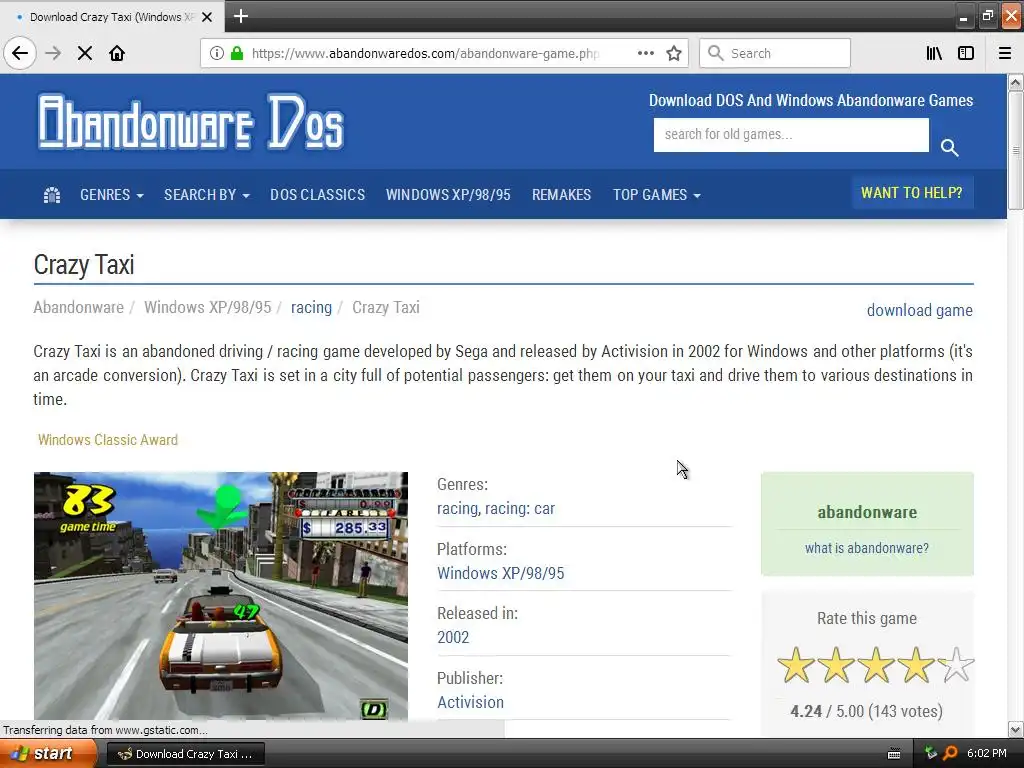The height and width of the screenshot is (768, 1024).
Task: Open the Library bookshelf icon
Action: pos(934,53)
